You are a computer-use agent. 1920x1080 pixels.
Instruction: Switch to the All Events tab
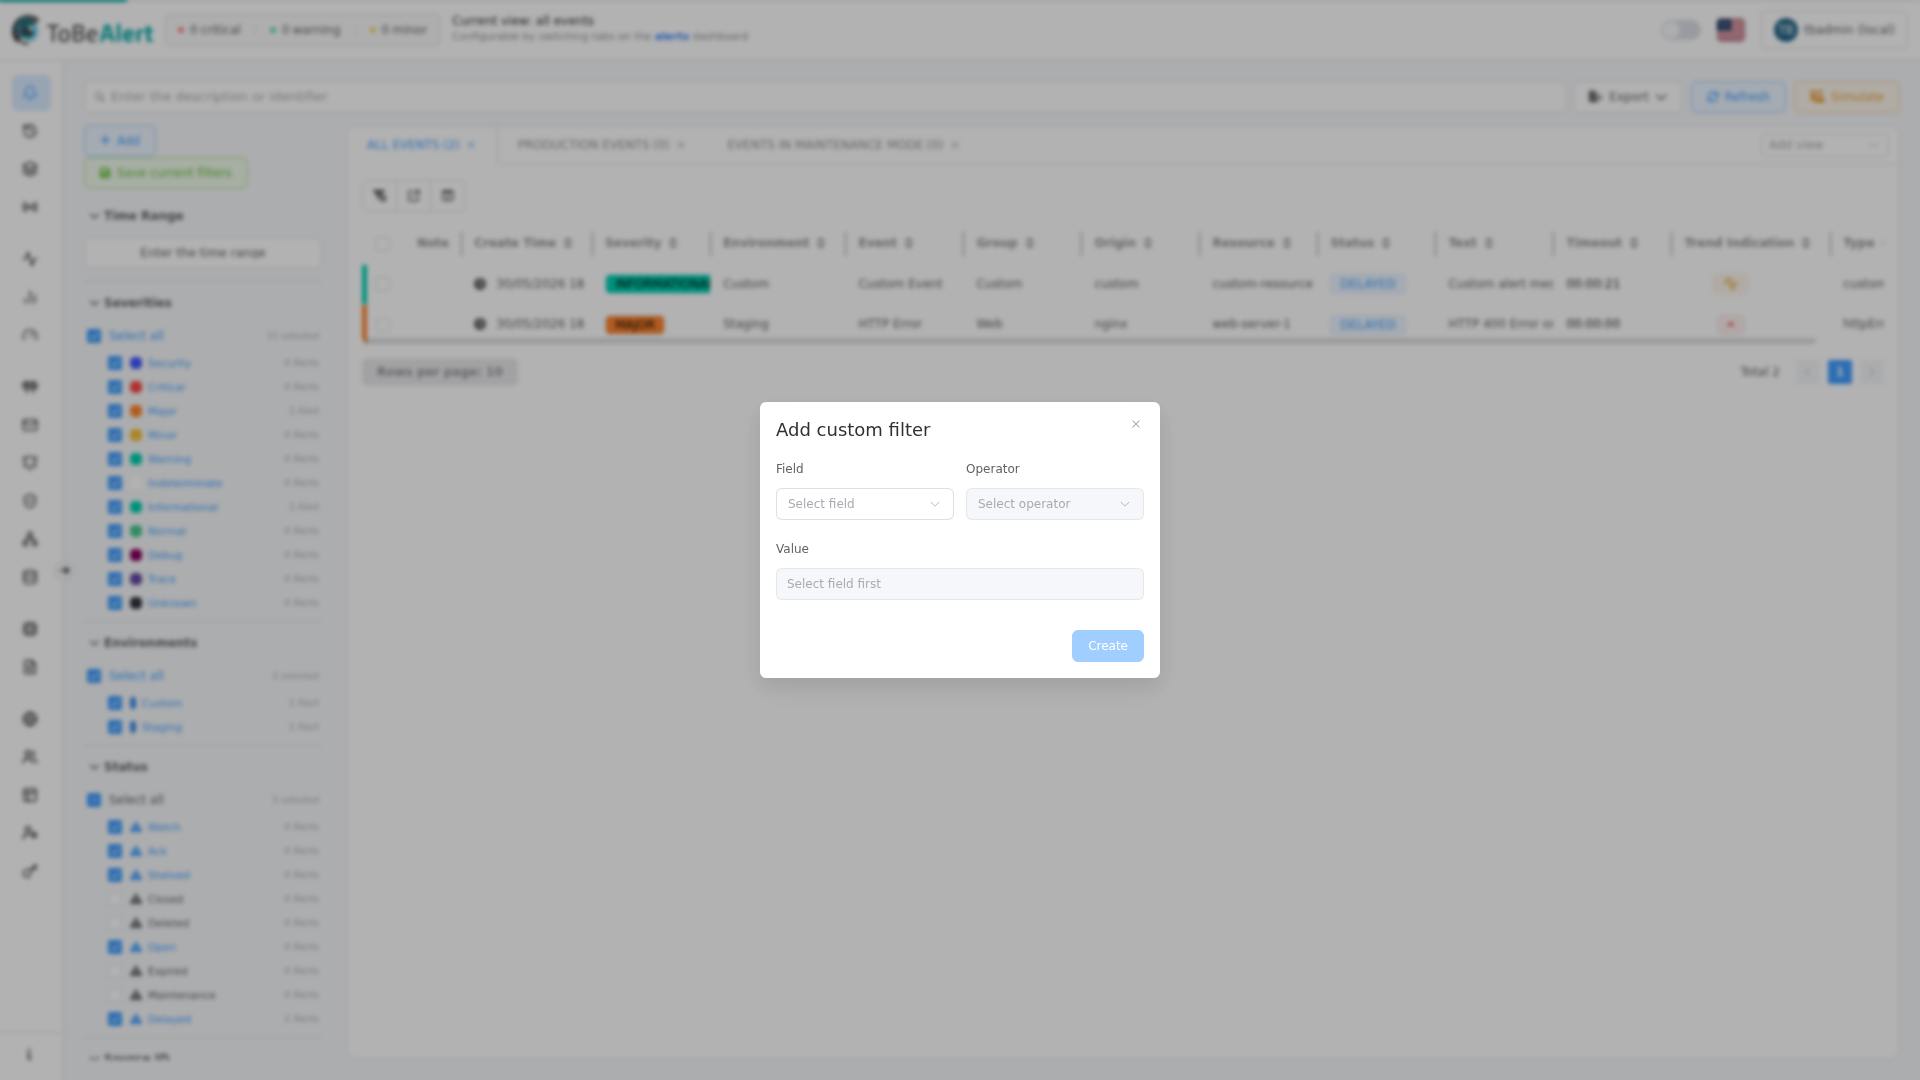tap(413, 145)
